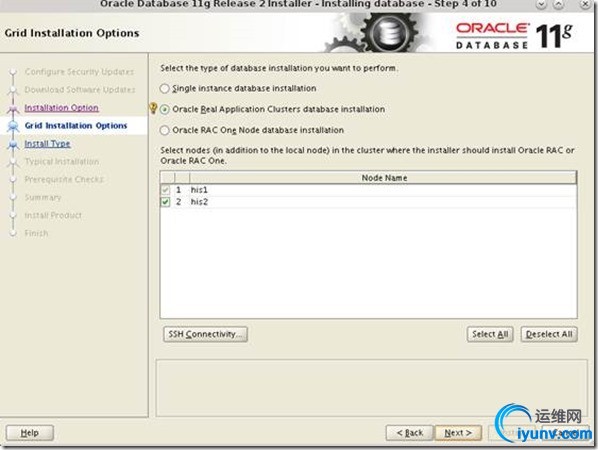Click the Node Name column header

[384, 178]
